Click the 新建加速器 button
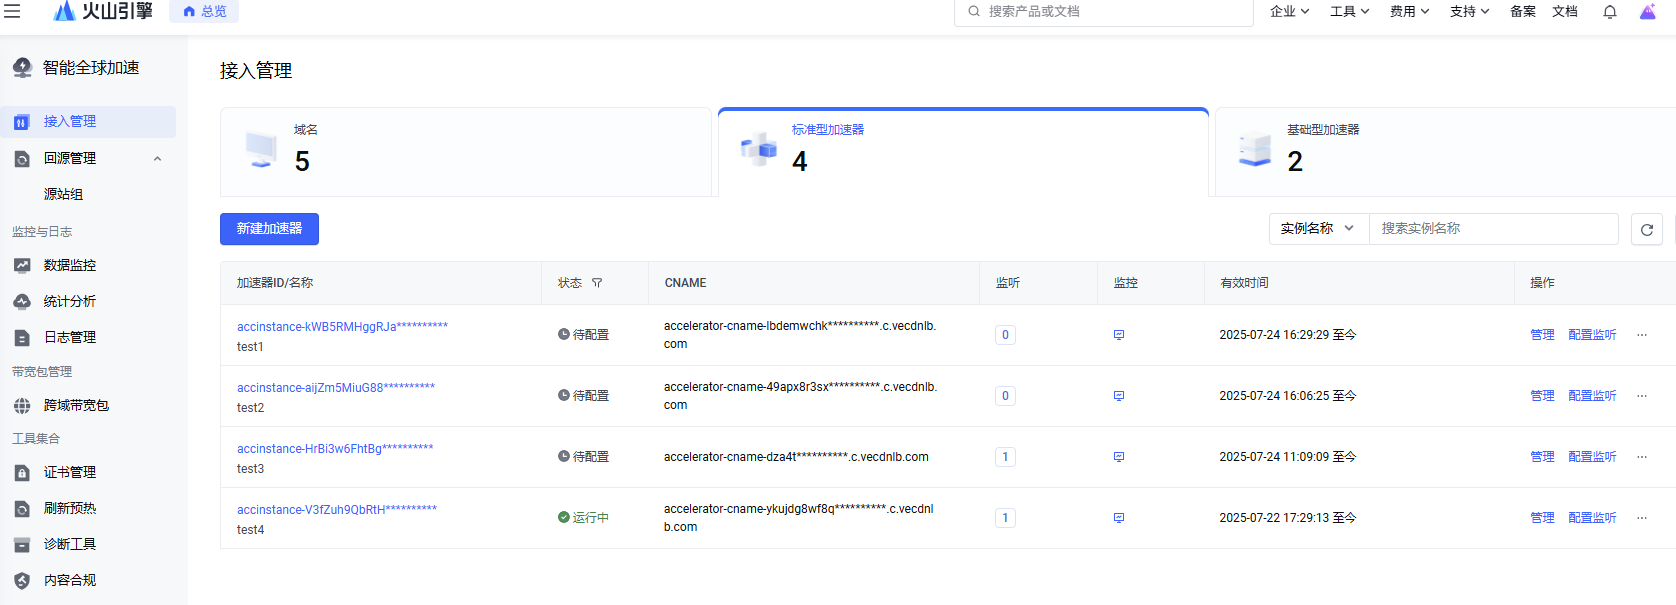This screenshot has width=1676, height=605. [x=269, y=229]
